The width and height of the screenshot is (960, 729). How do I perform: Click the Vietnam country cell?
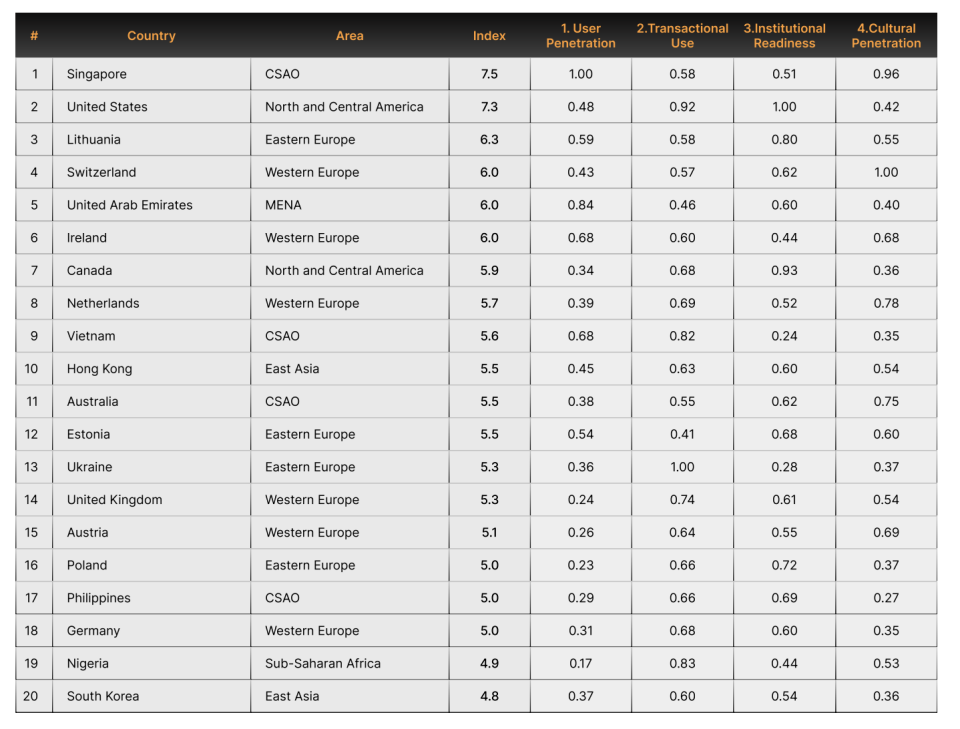click(x=91, y=336)
